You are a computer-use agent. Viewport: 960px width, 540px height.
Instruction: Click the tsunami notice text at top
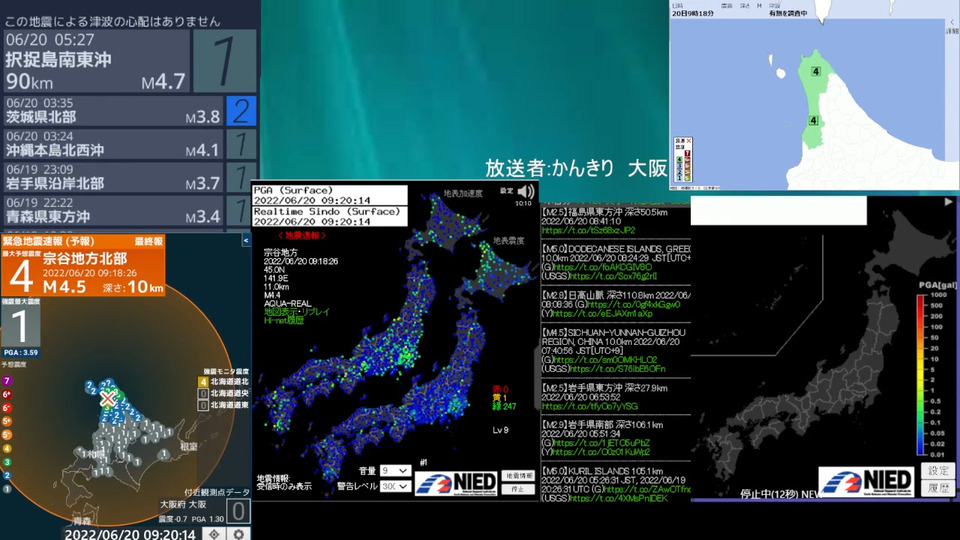click(113, 21)
